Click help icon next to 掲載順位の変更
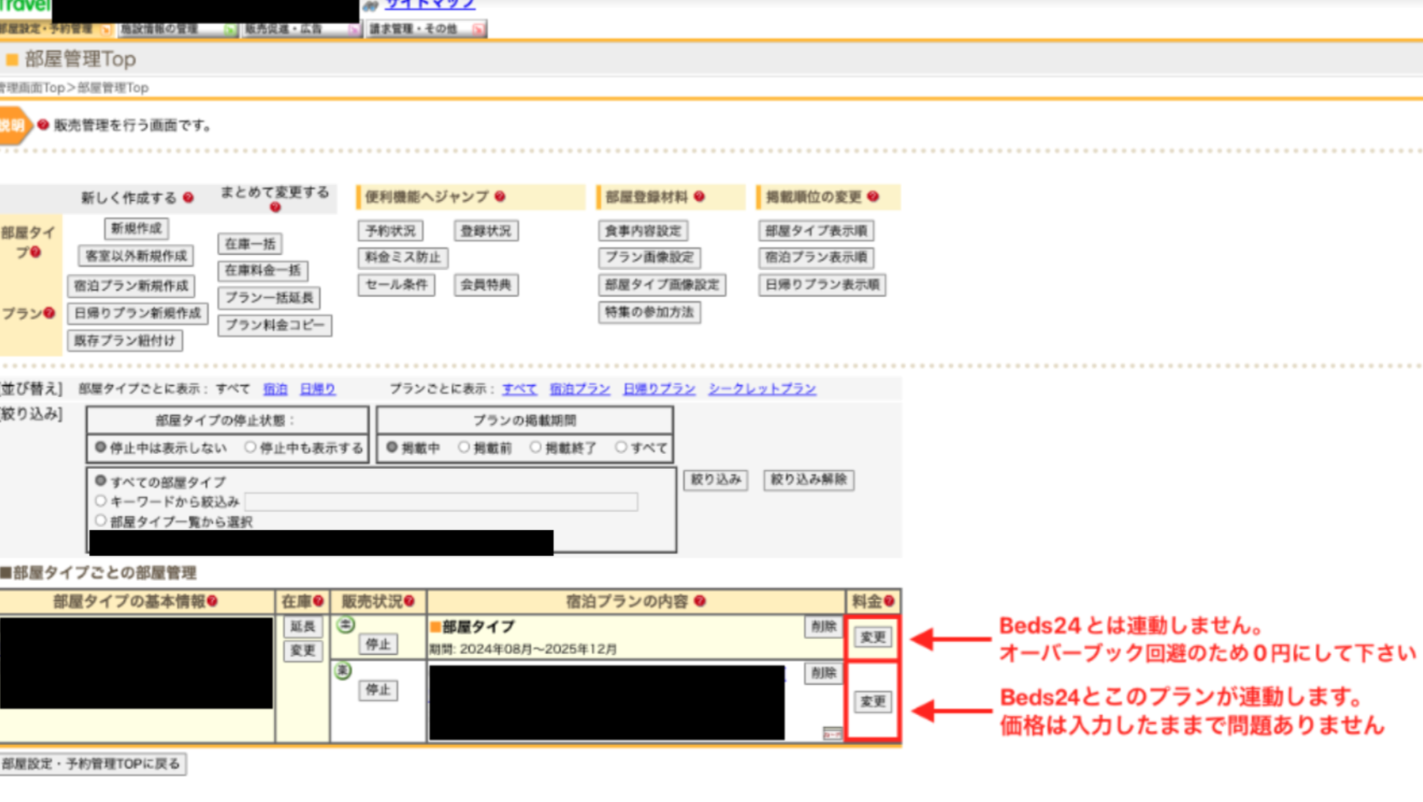Screen dimensions: 1423x802 point(873,197)
